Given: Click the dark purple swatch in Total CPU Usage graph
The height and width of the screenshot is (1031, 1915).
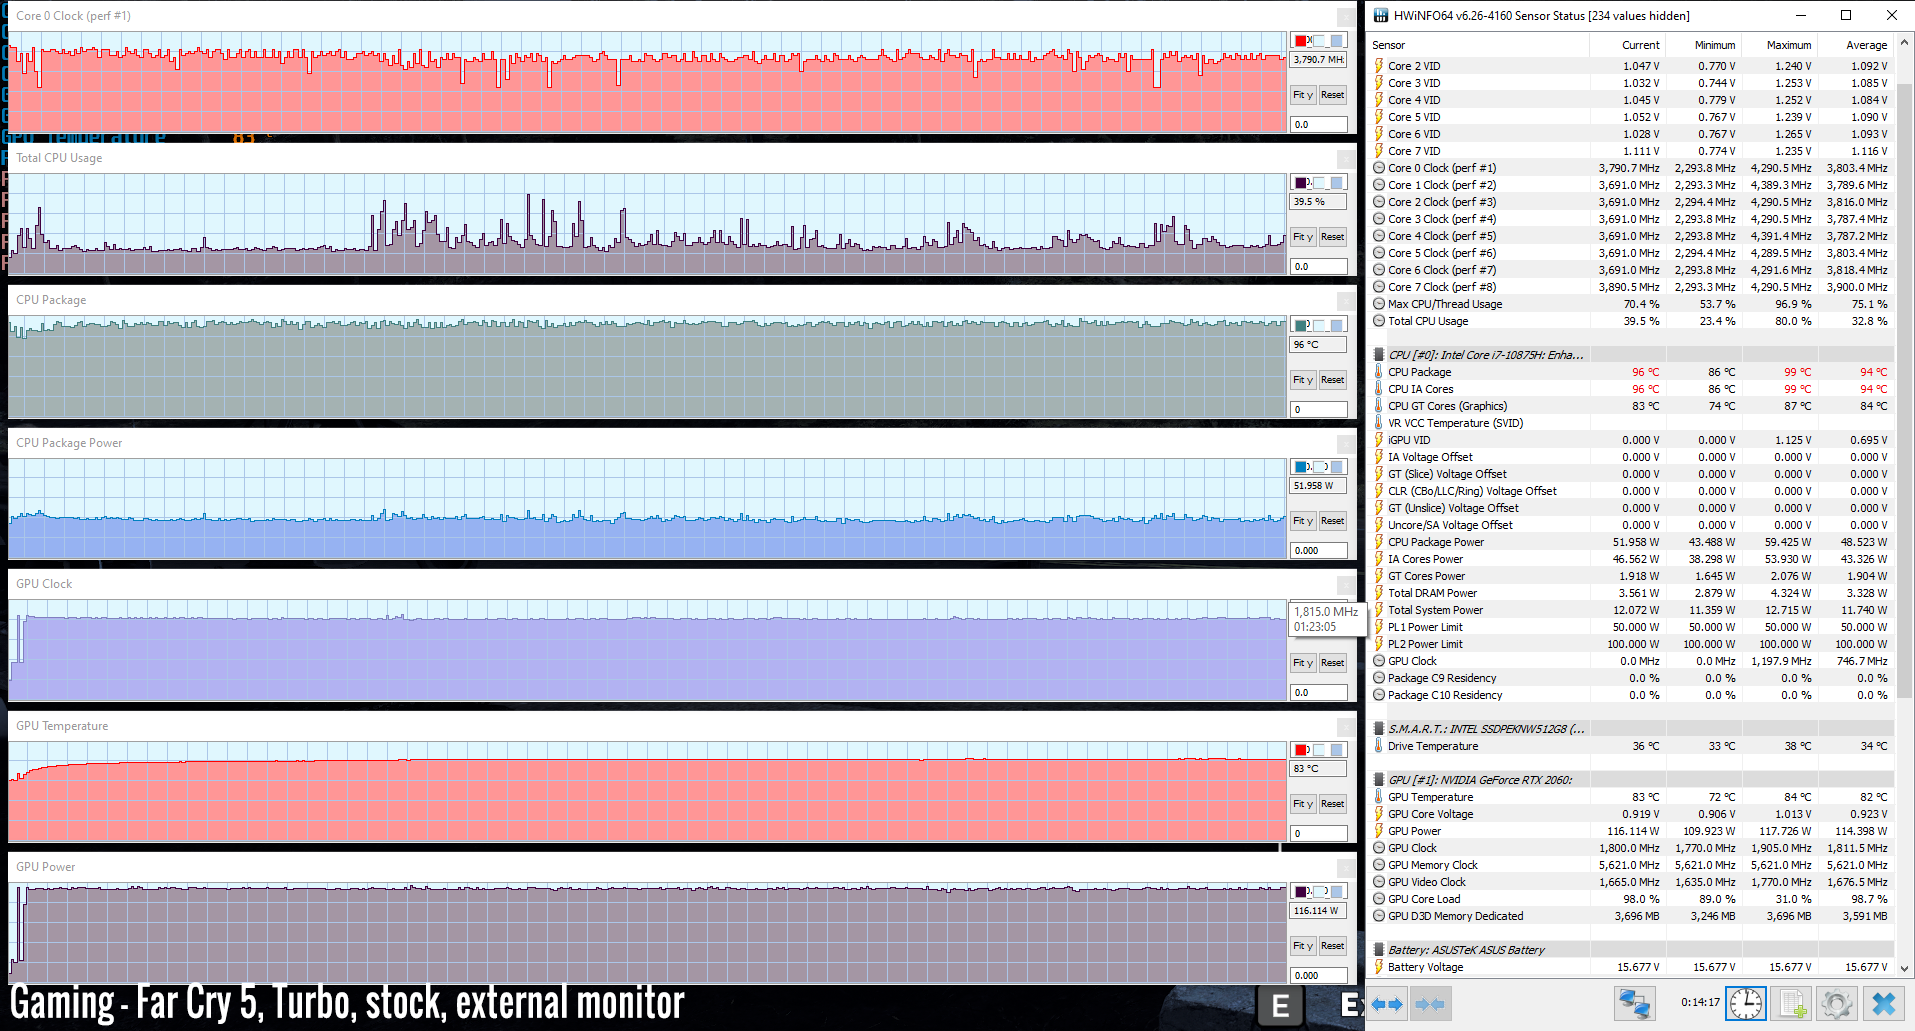Looking at the screenshot, I should point(1302,183).
